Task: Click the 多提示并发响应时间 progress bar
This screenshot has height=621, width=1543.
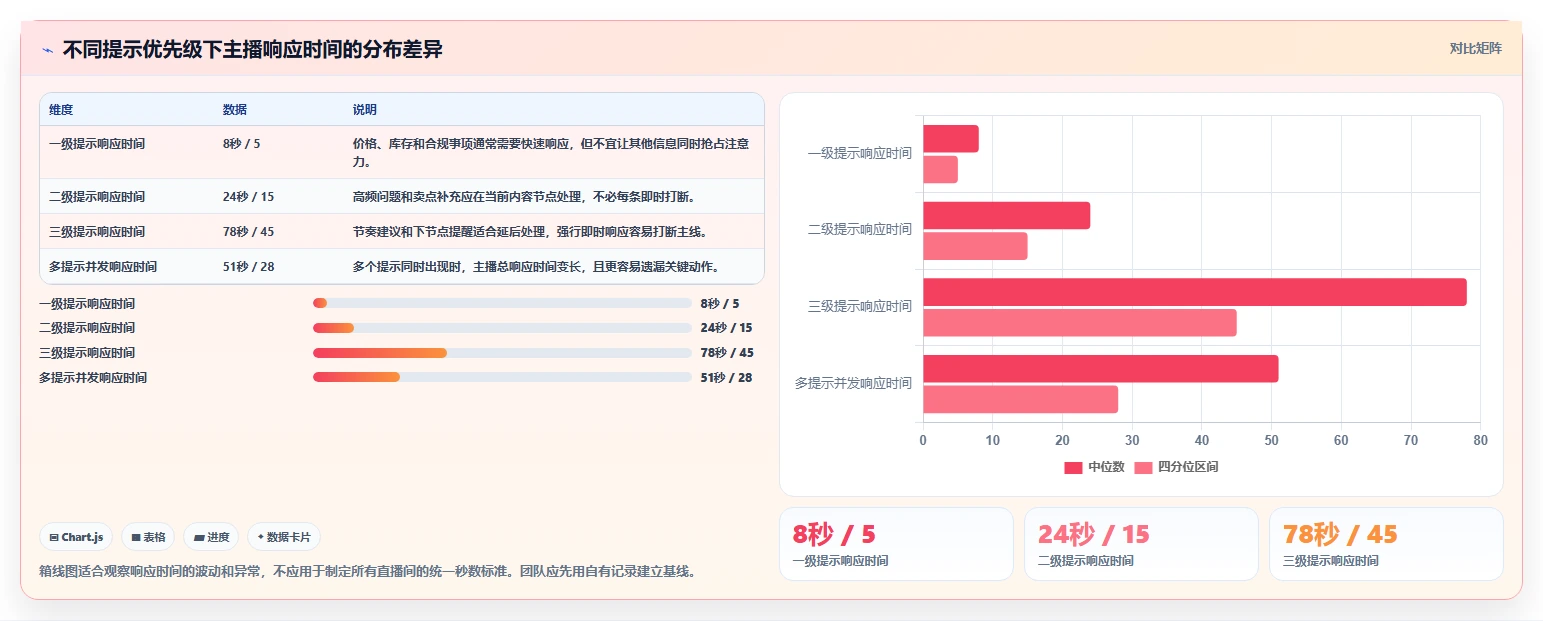Action: 502,377
